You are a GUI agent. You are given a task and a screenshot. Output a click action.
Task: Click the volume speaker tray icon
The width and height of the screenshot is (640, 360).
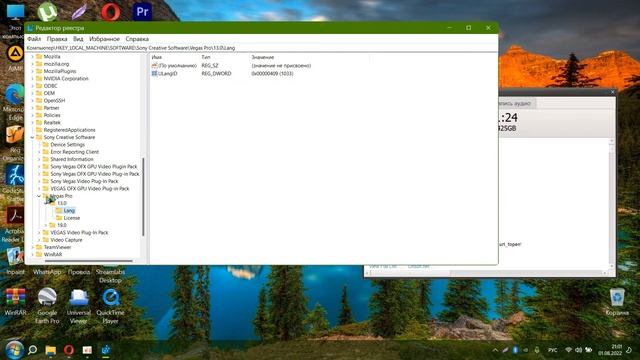[x=578, y=350]
